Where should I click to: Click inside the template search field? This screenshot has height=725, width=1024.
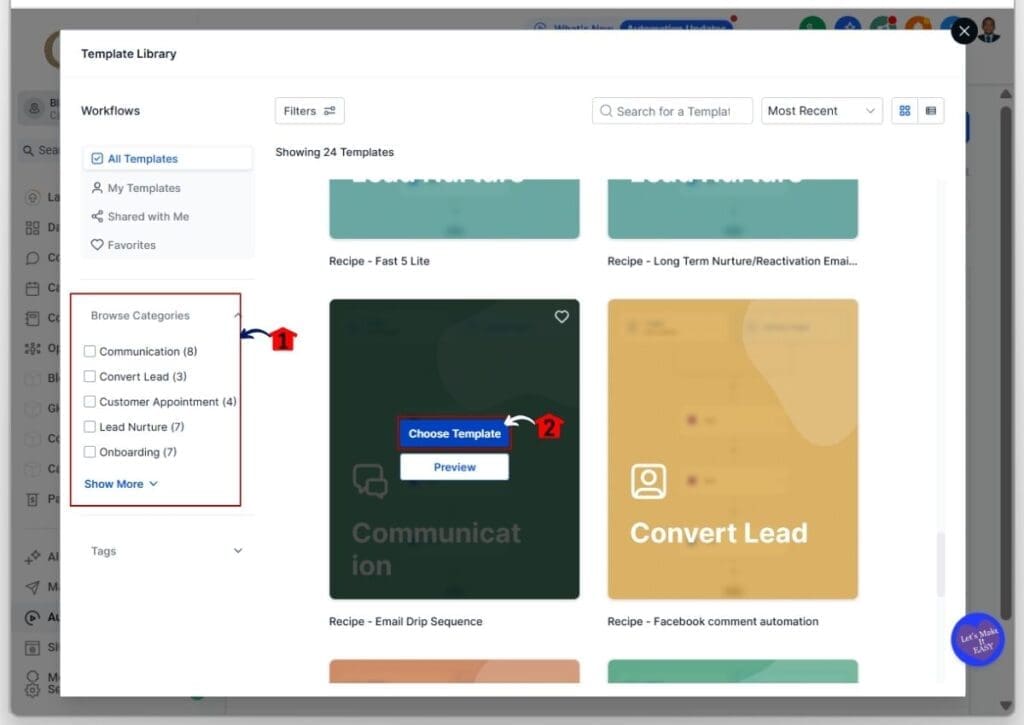pyautogui.click(x=671, y=111)
